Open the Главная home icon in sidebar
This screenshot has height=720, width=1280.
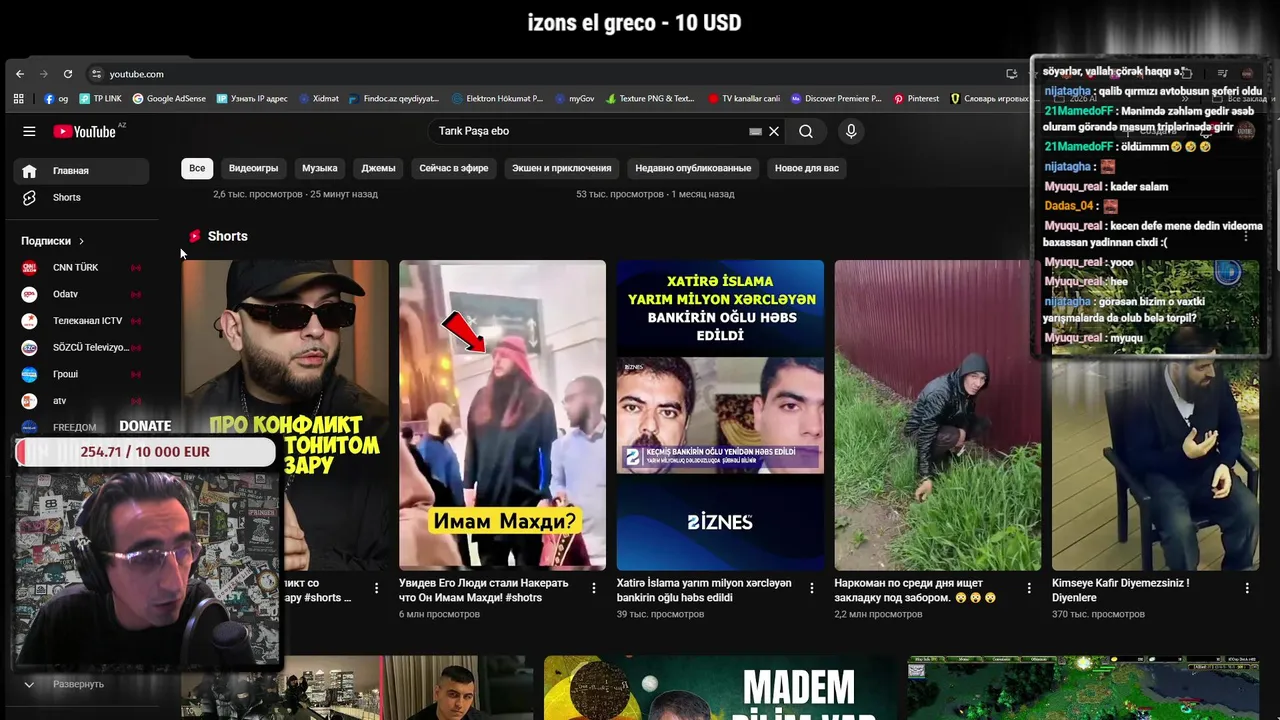pyautogui.click(x=29, y=171)
